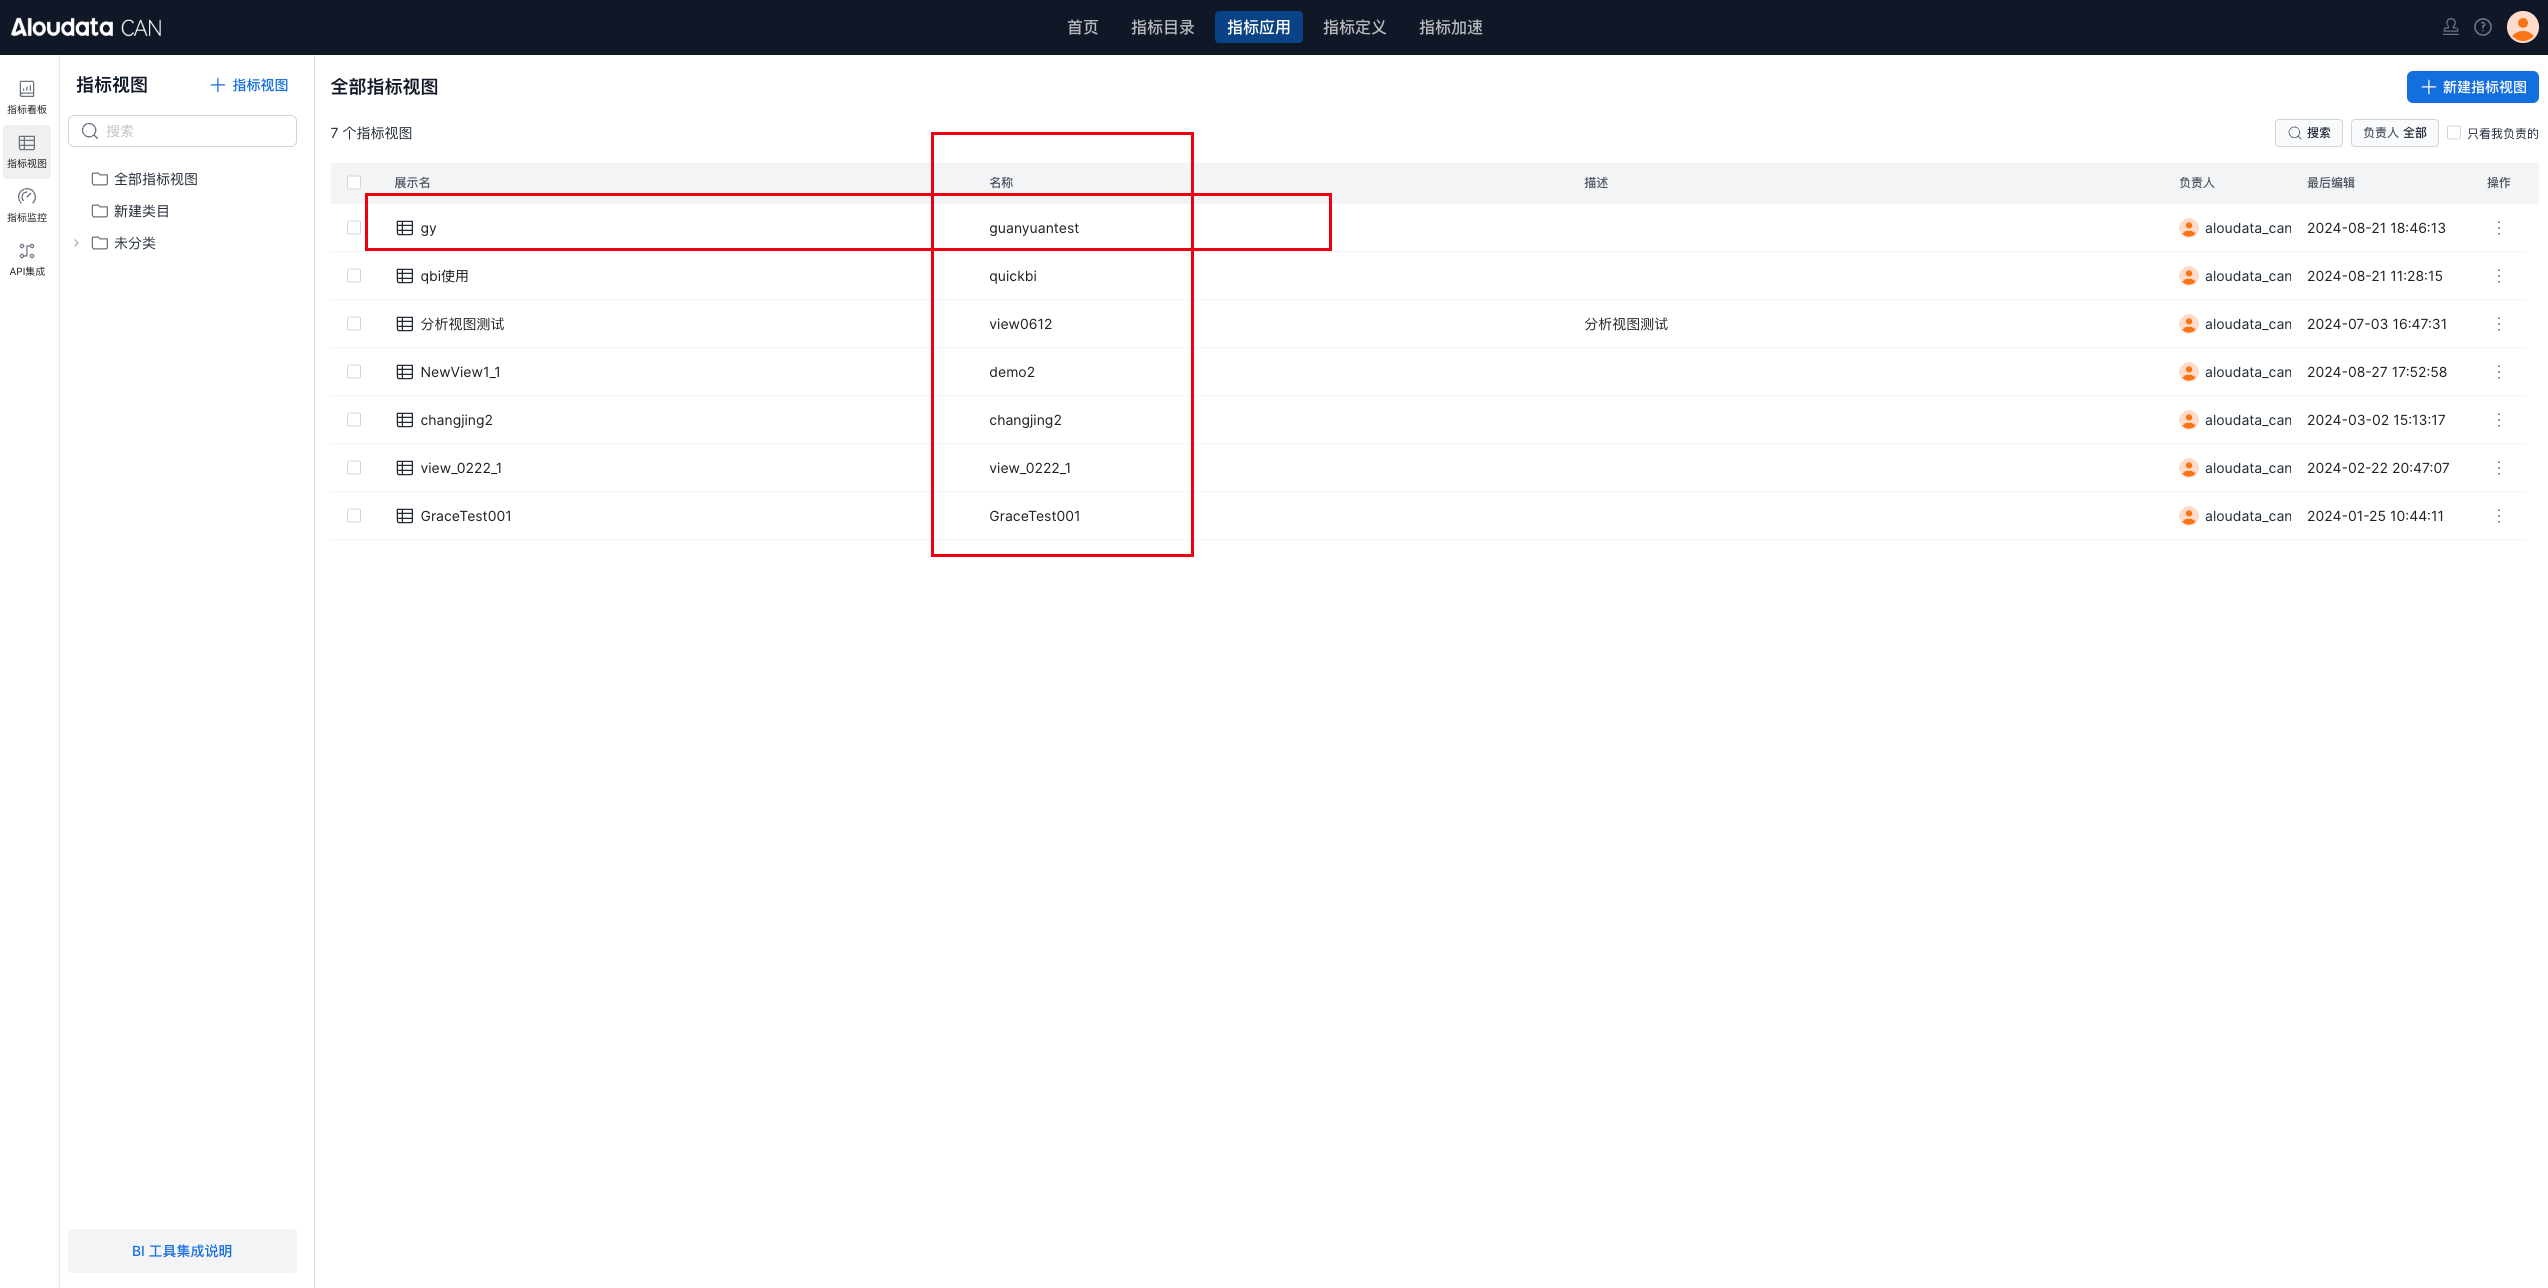
Task: Click the 新建指标视图 button
Action: [2472, 87]
